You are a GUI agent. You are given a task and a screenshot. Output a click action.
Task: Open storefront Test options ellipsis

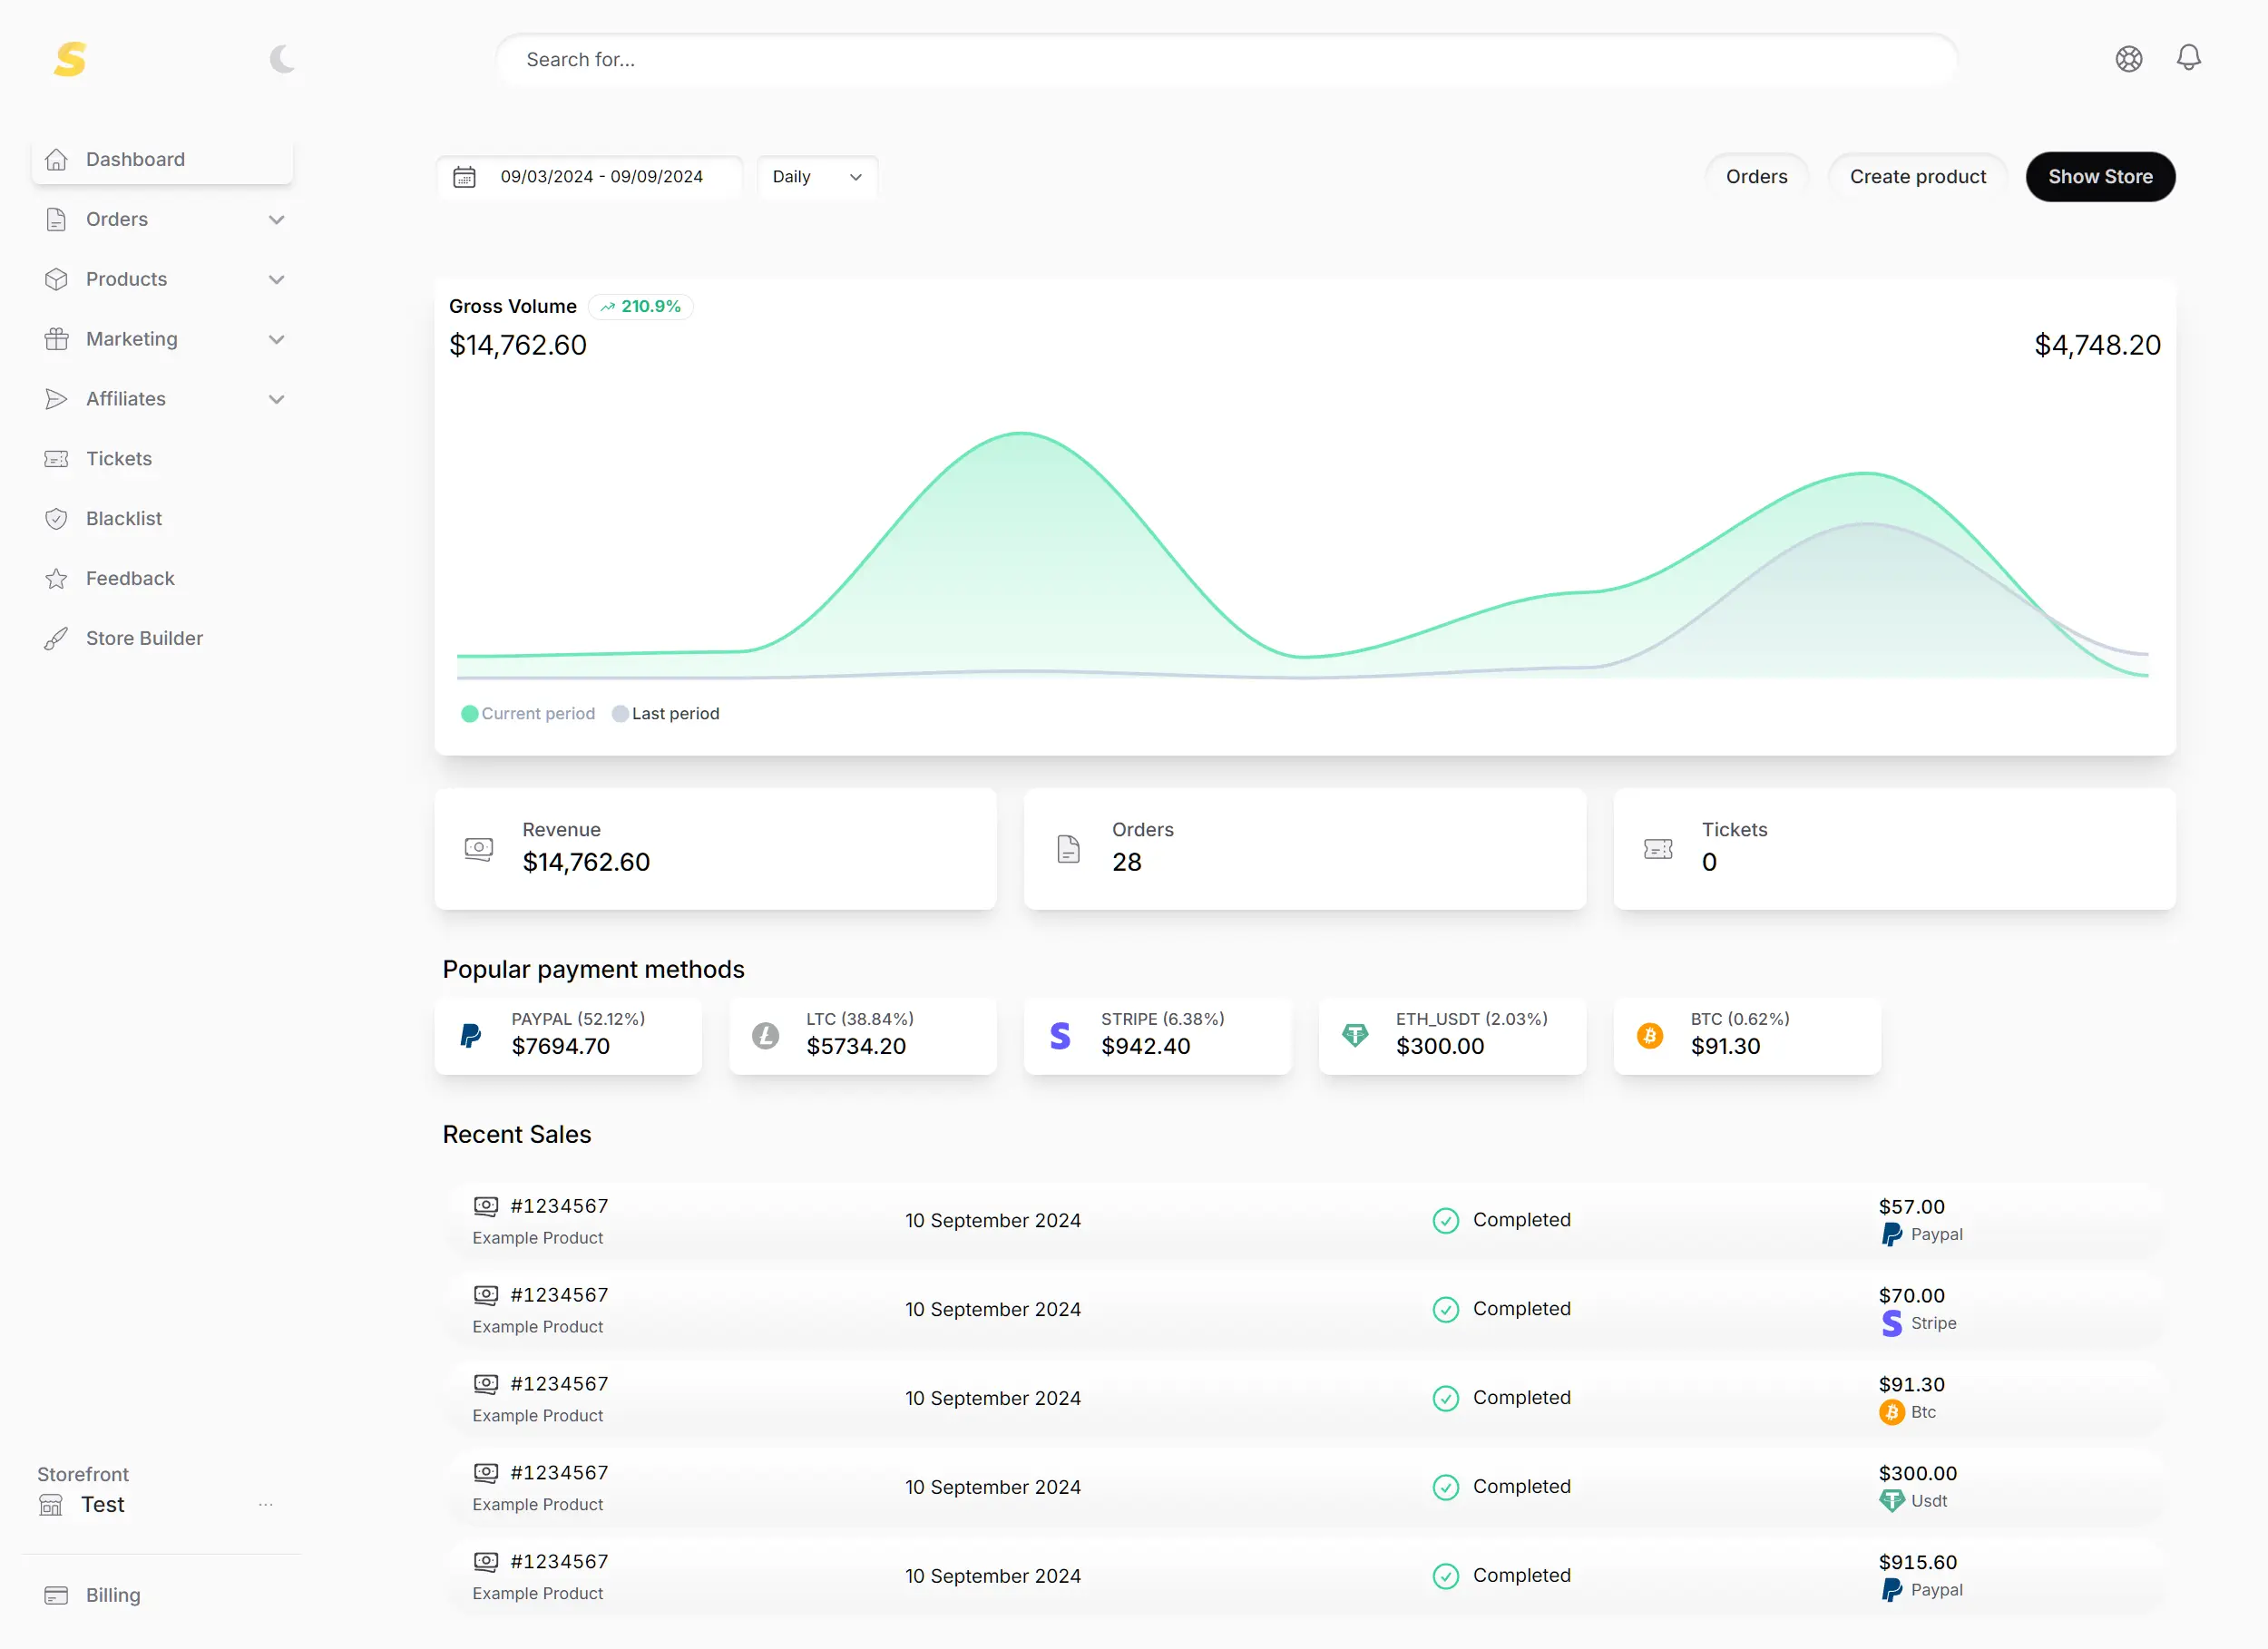pos(265,1504)
